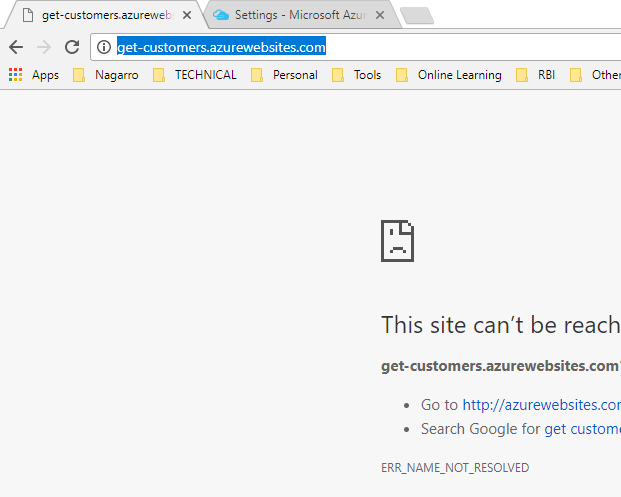The height and width of the screenshot is (497, 621).
Task: Open the Personal bookmark folder
Action: [284, 75]
